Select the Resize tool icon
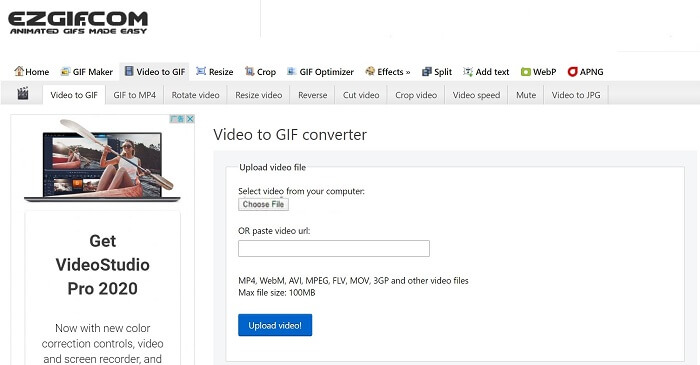Image resolution: width=700 pixels, height=365 pixels. point(201,71)
